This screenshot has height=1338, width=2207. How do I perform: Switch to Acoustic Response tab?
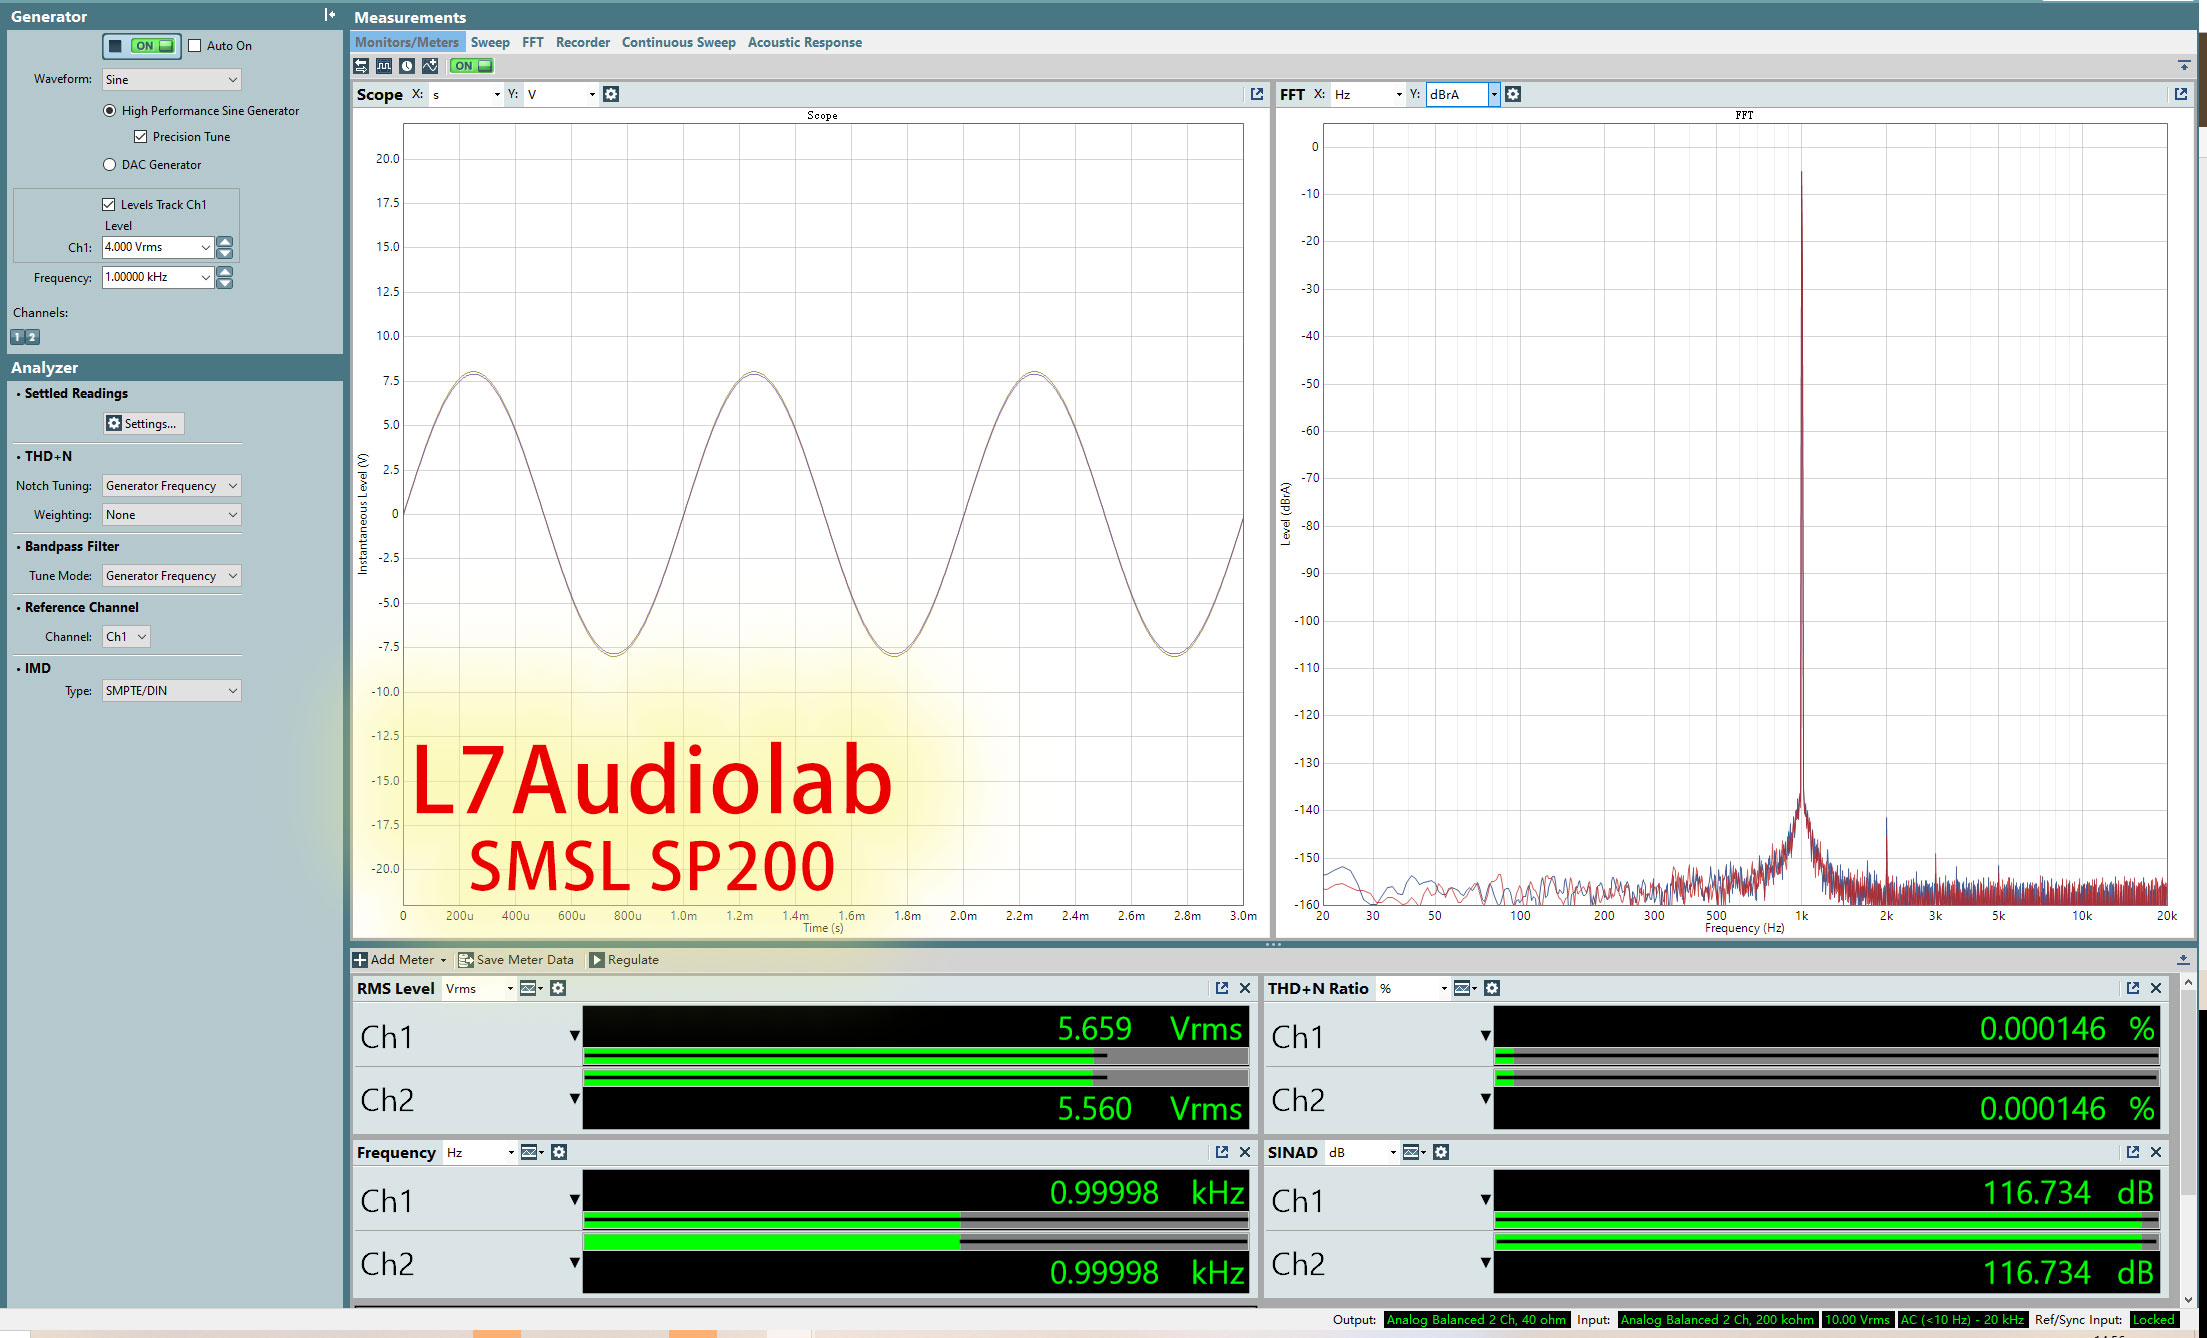[805, 42]
